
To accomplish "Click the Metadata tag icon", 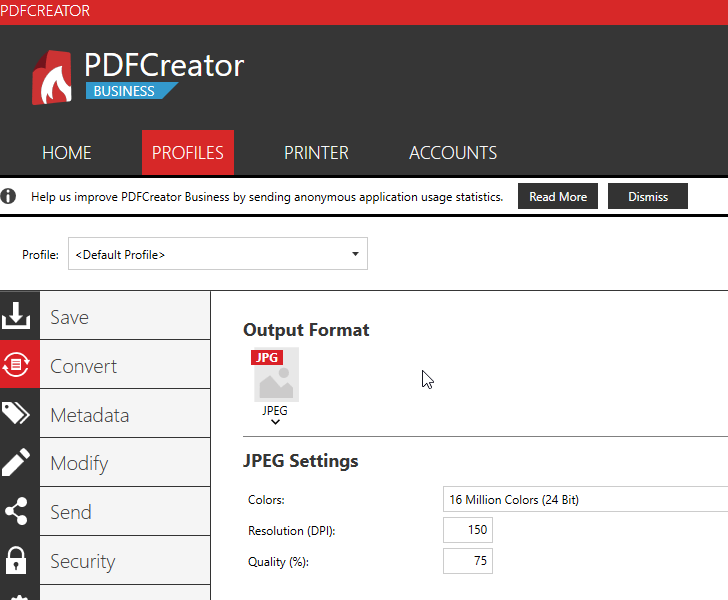I will [16, 413].
